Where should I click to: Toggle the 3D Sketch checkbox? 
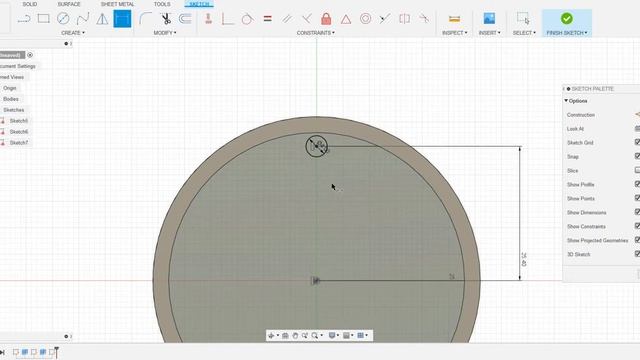pyautogui.click(x=637, y=254)
